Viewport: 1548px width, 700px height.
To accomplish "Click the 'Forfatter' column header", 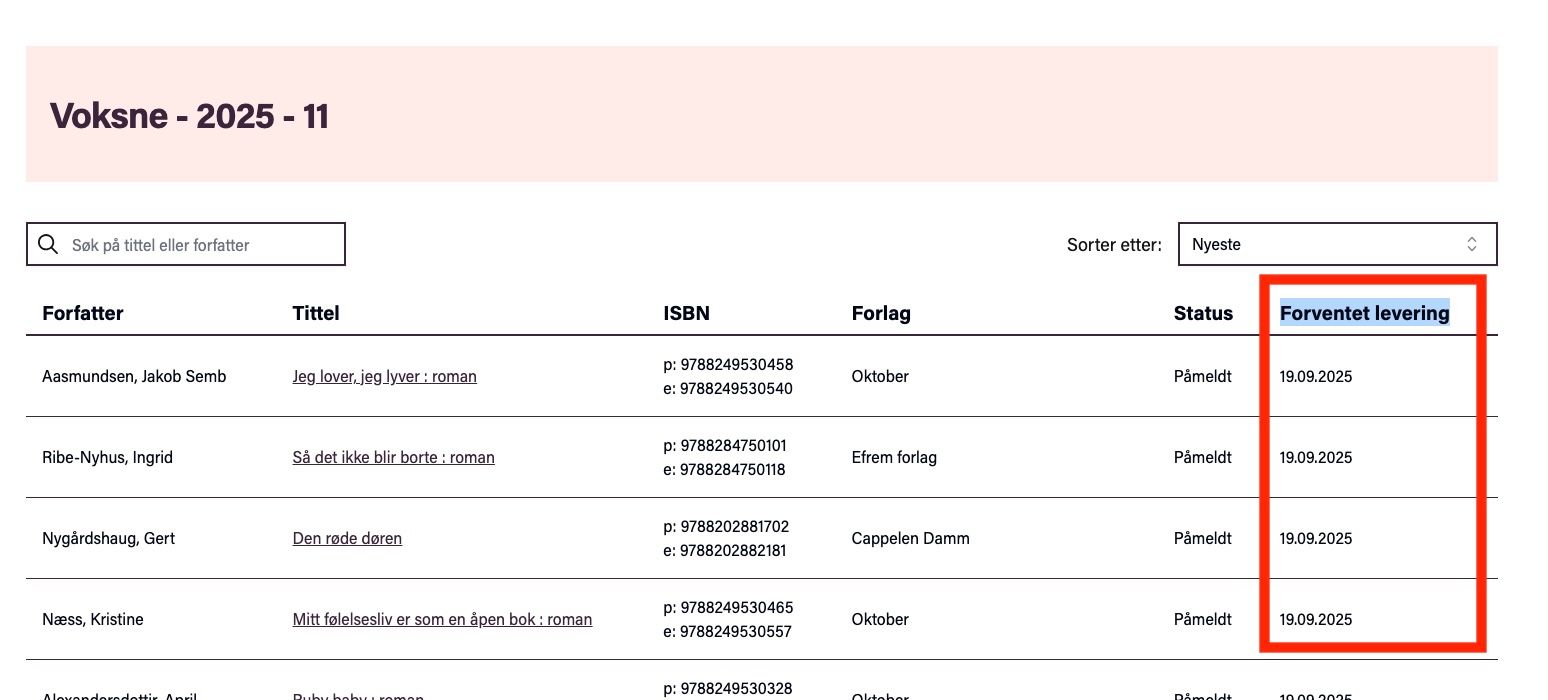I will (x=83, y=313).
